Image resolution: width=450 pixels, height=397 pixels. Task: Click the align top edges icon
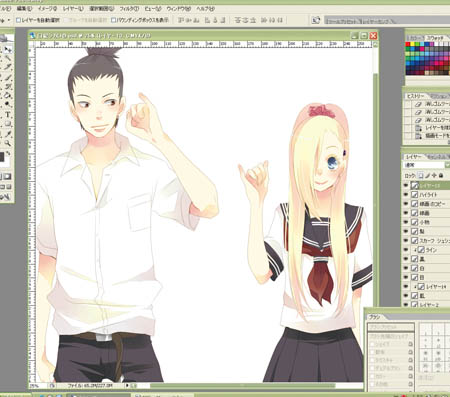[180, 20]
